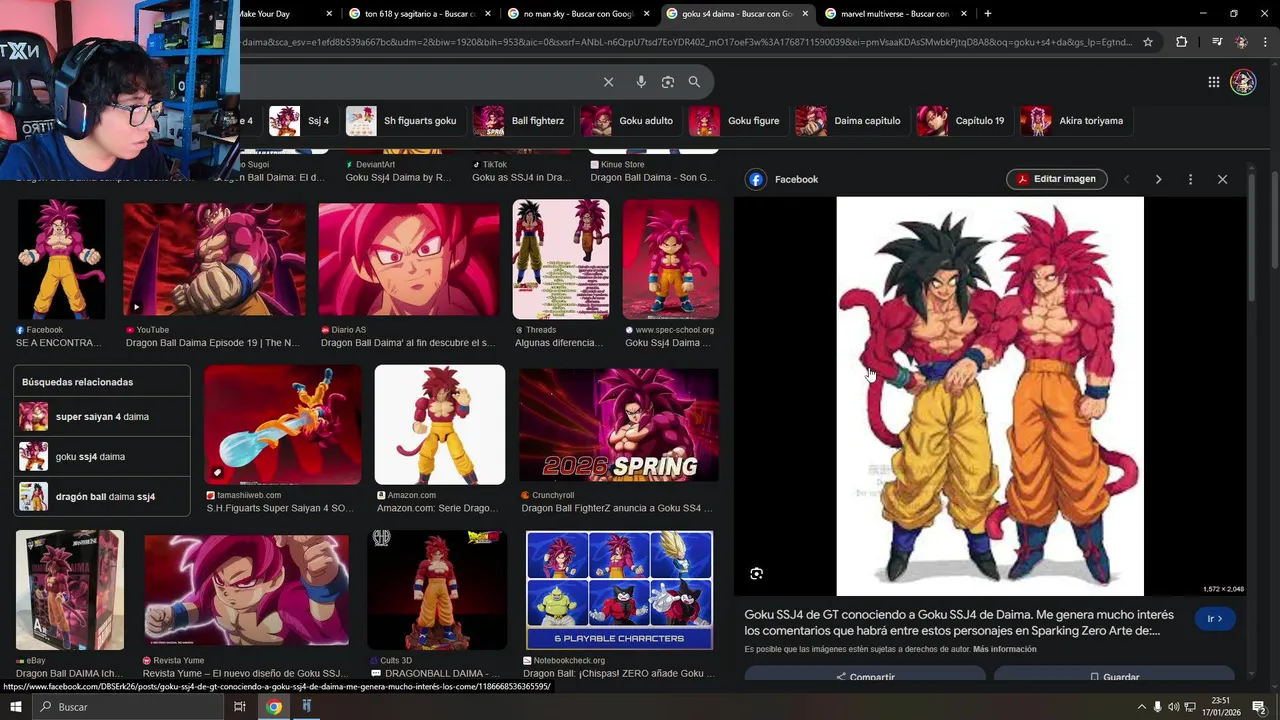
Task: Open Task View on the taskbar
Action: 240,707
